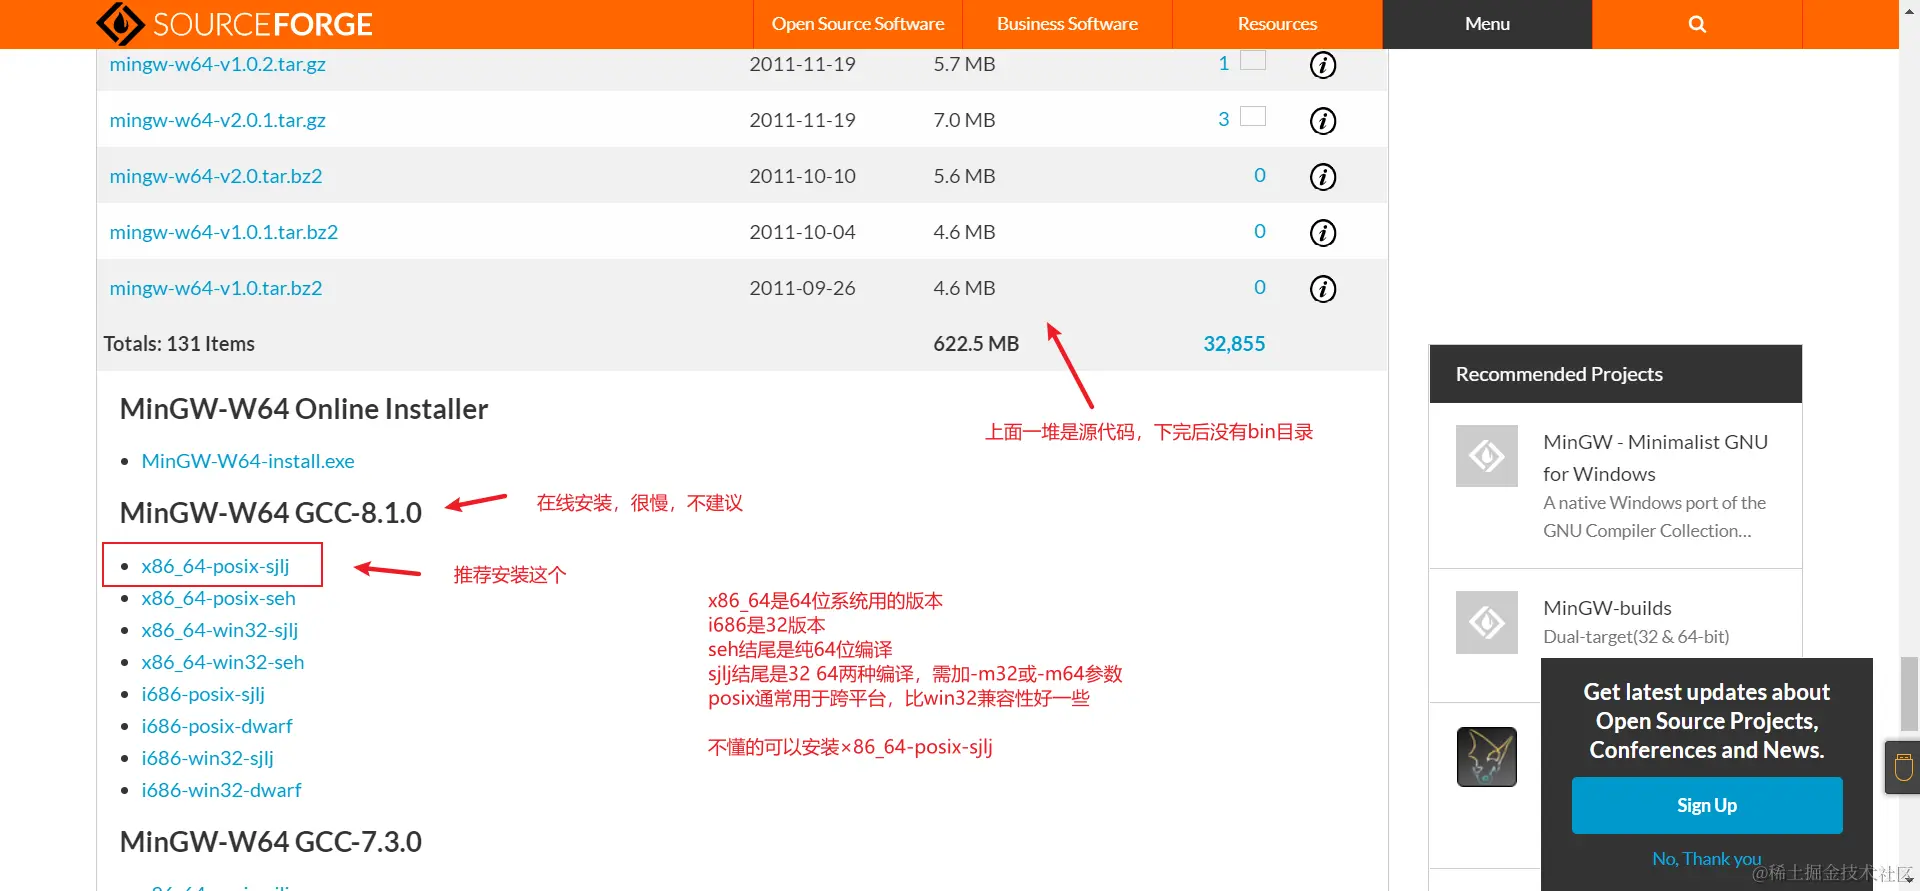Viewport: 1920px width, 891px height.
Task: Open the i686-win32-sjlj link
Action: [x=207, y=758]
